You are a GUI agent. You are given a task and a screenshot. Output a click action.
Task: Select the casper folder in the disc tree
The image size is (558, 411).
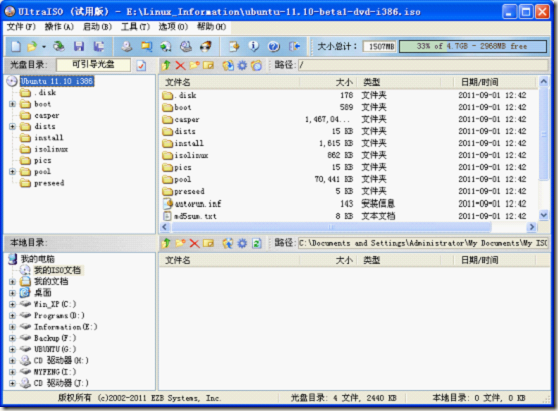pyautogui.click(x=47, y=115)
